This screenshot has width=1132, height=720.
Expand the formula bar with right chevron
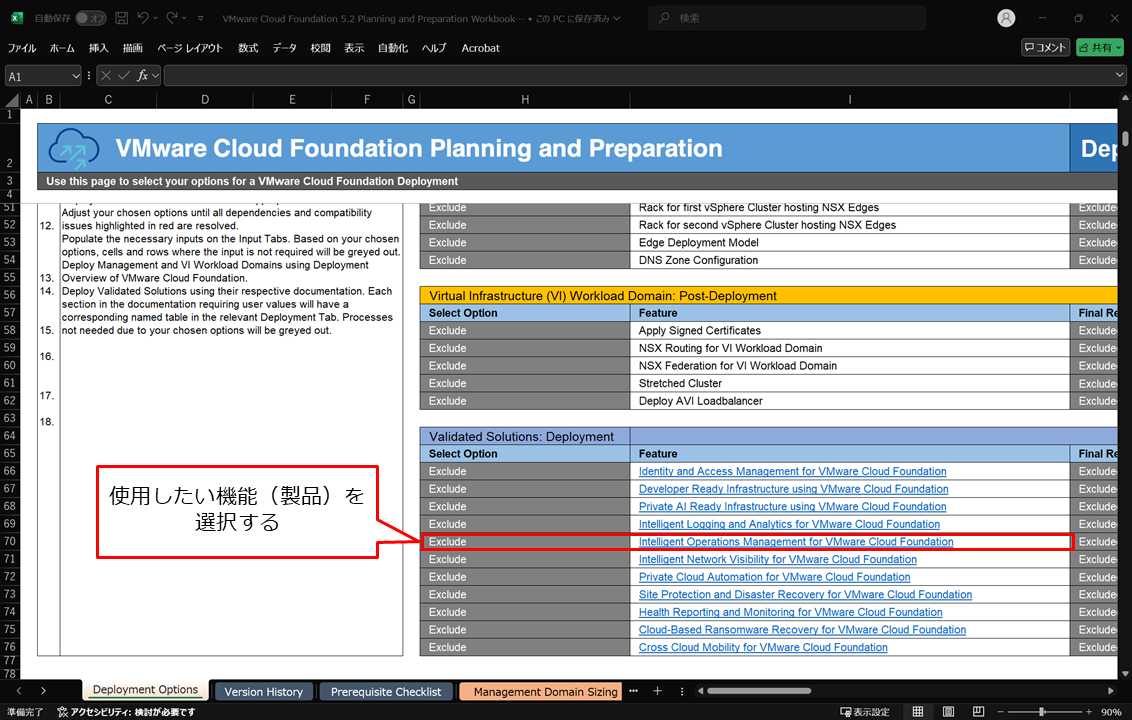point(1120,75)
